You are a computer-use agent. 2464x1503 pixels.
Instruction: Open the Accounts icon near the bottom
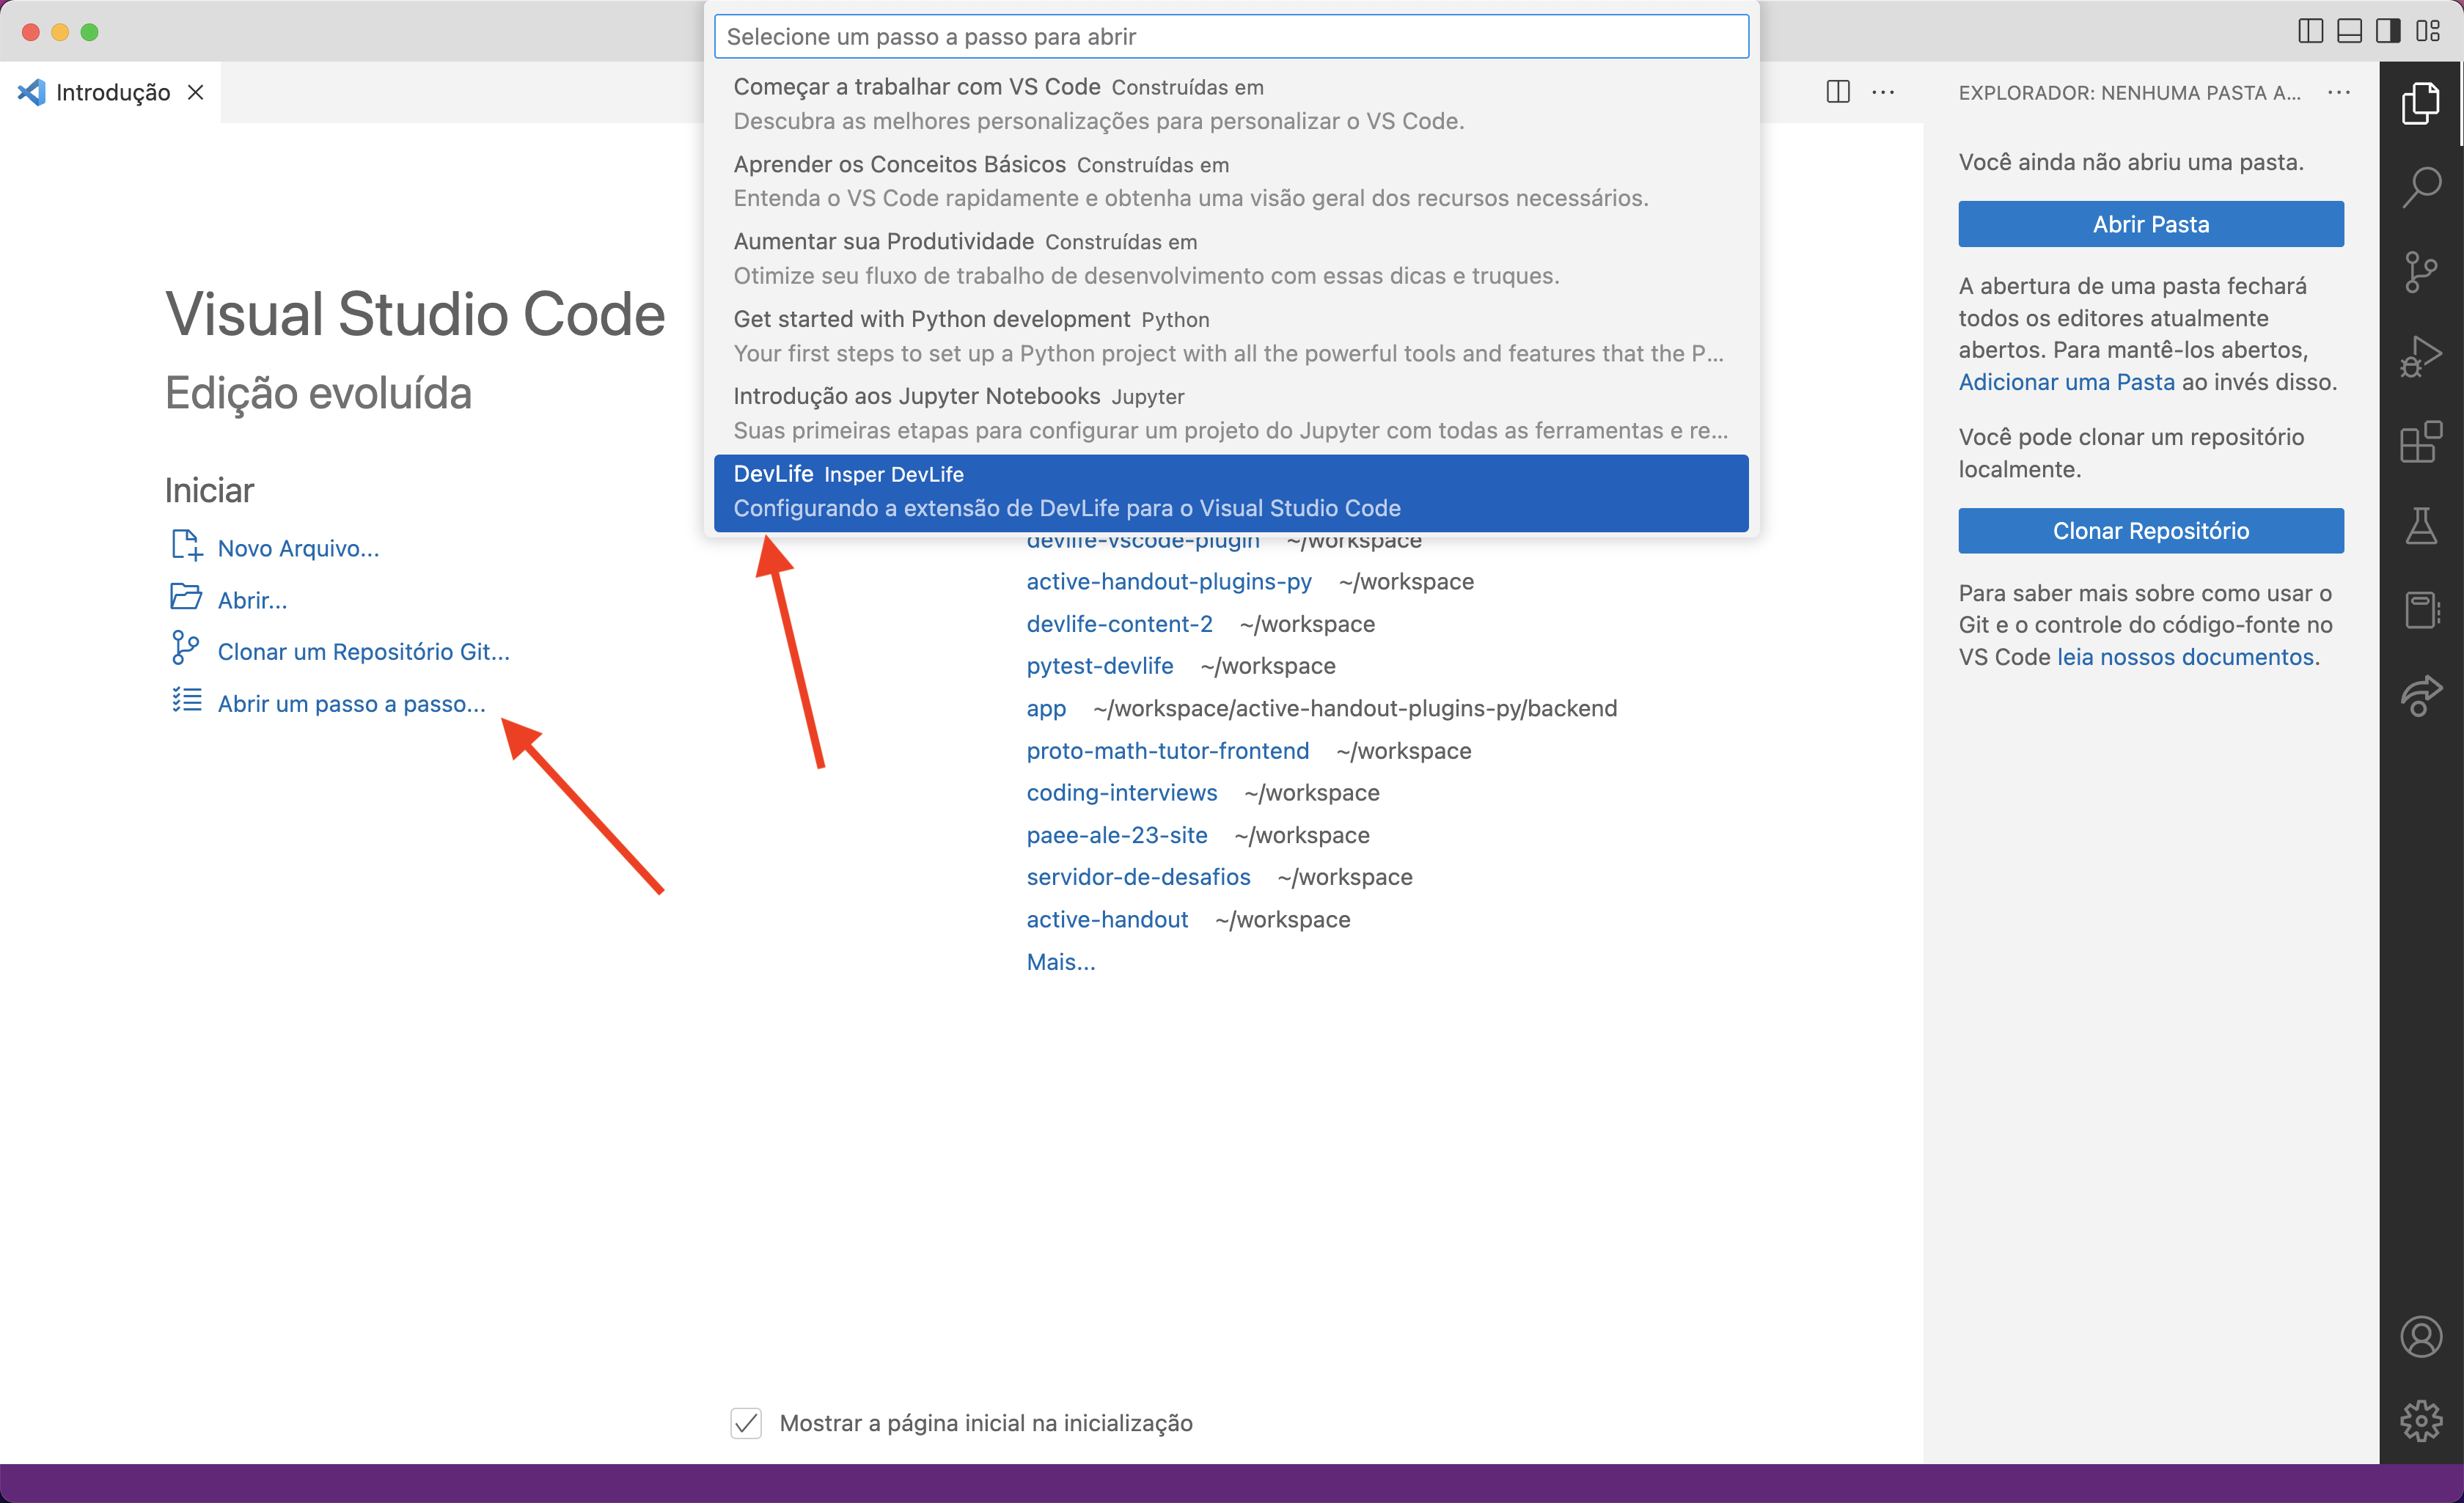2422,1337
